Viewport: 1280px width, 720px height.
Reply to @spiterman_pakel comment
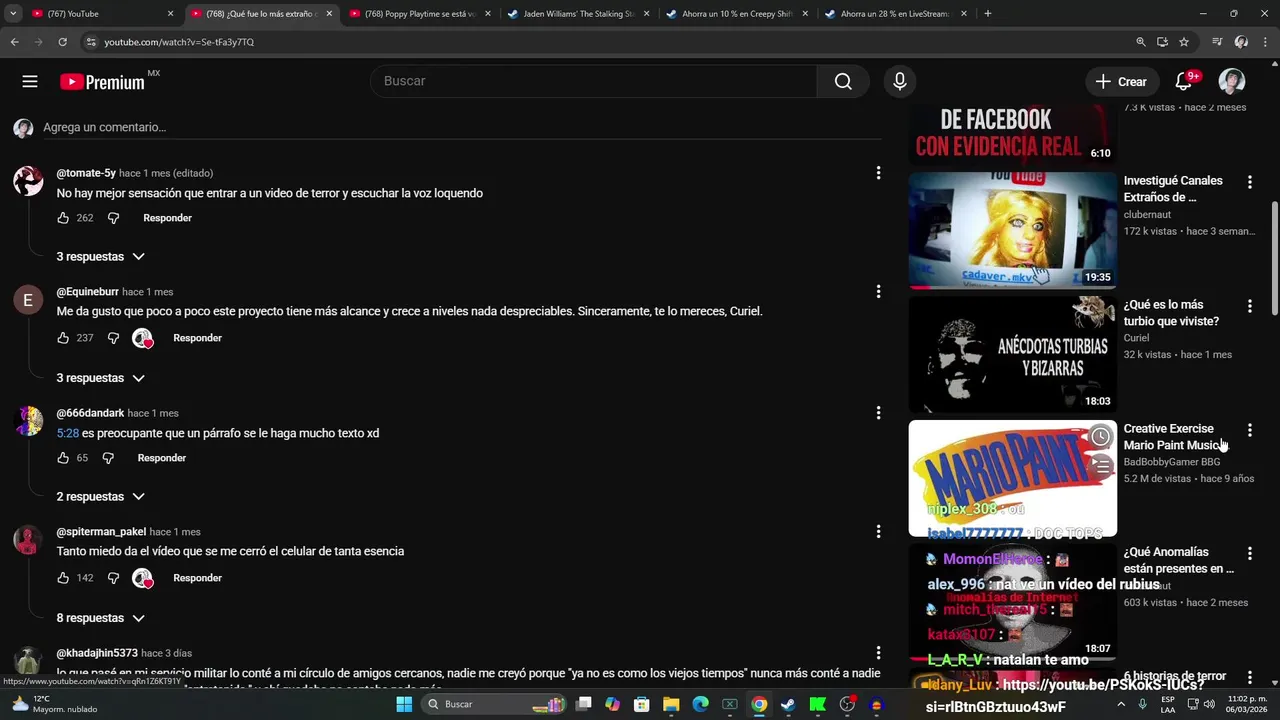(197, 578)
